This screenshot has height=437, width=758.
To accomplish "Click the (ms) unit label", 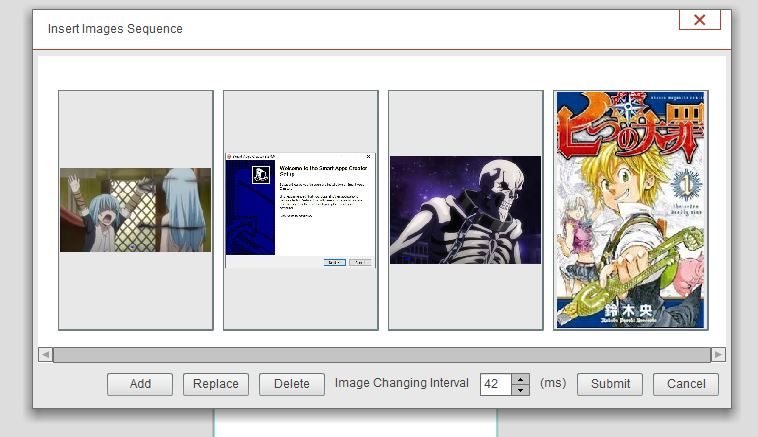I will tap(553, 383).
